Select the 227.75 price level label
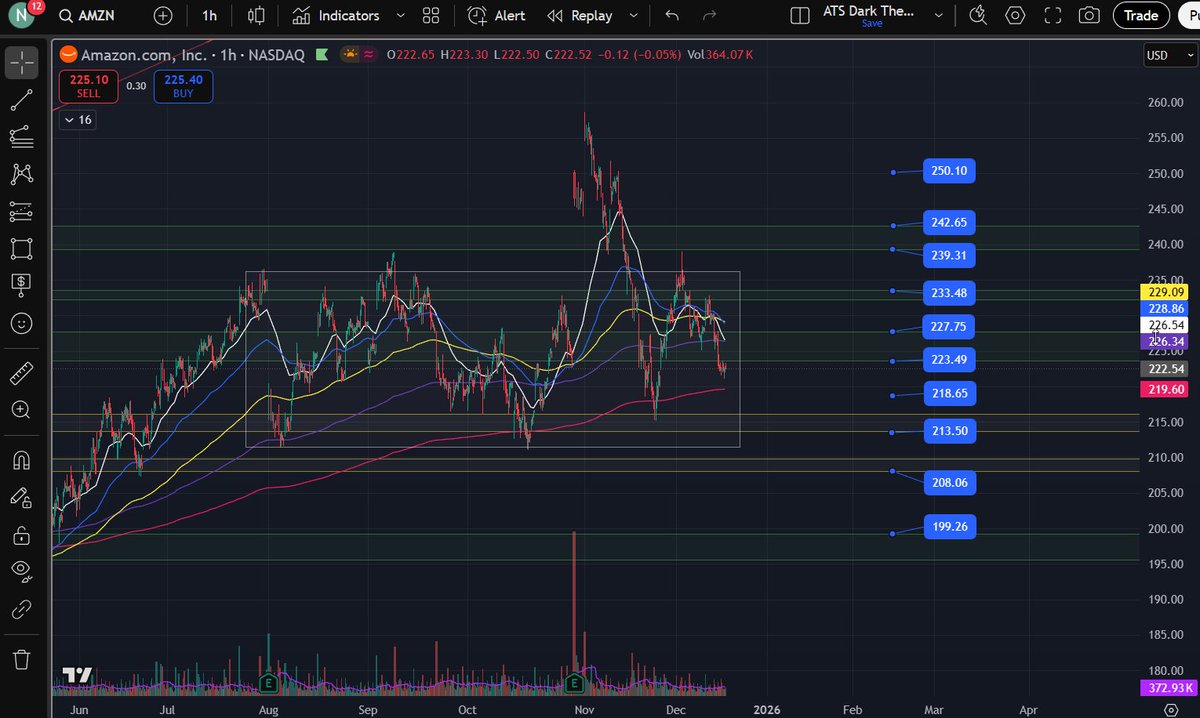The width and height of the screenshot is (1200, 718). 949,327
